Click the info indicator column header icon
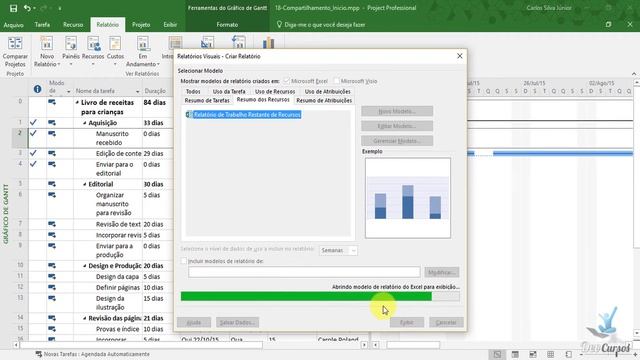Screen dimensions: 640x360 click(37, 89)
